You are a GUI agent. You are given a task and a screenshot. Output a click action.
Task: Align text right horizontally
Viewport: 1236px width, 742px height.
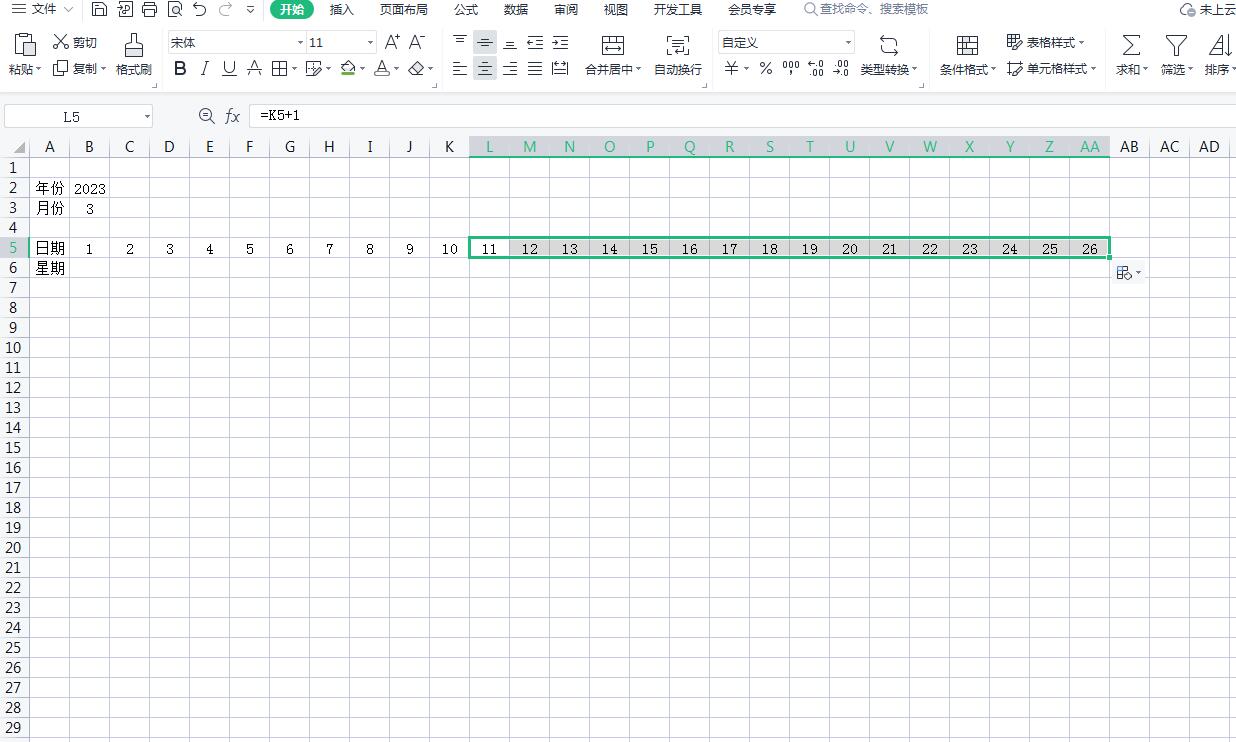tap(510, 69)
